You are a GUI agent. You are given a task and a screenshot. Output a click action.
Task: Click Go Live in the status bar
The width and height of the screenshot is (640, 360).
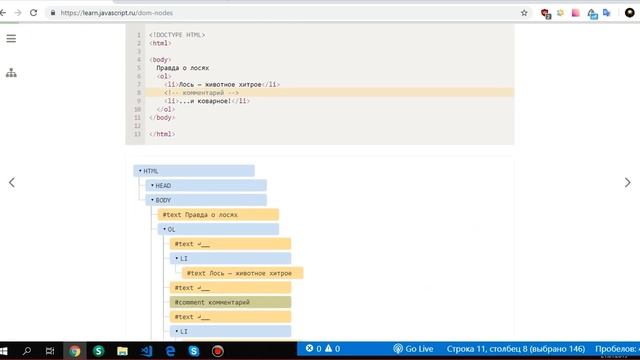[x=413, y=349]
